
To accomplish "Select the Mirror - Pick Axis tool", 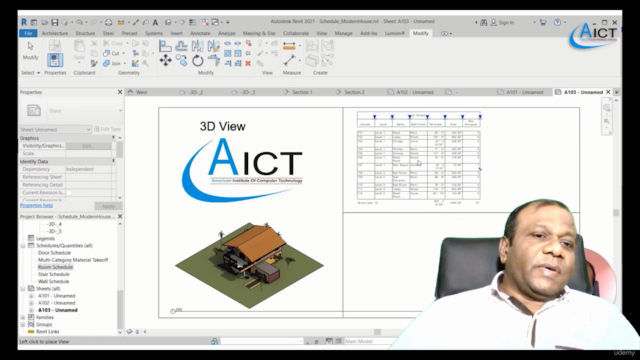I will (198, 46).
